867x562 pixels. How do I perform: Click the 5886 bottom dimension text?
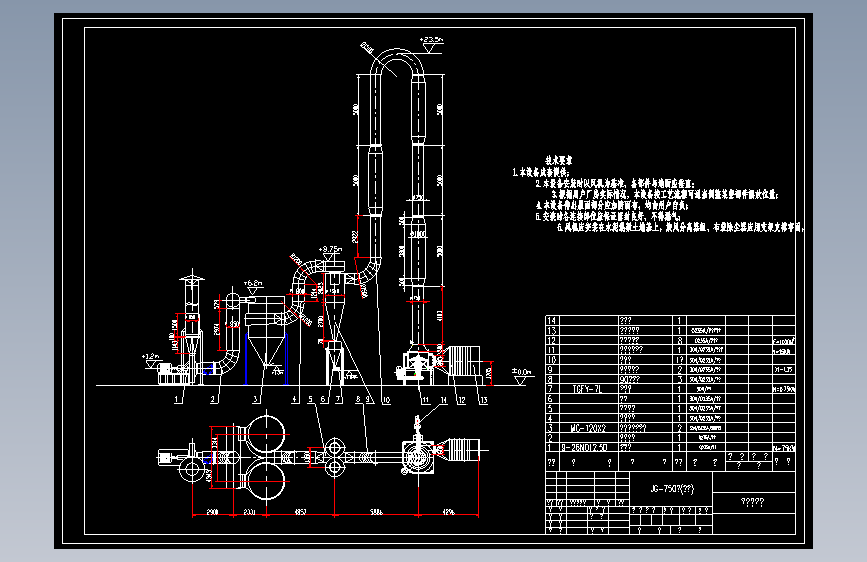pyautogui.click(x=376, y=512)
